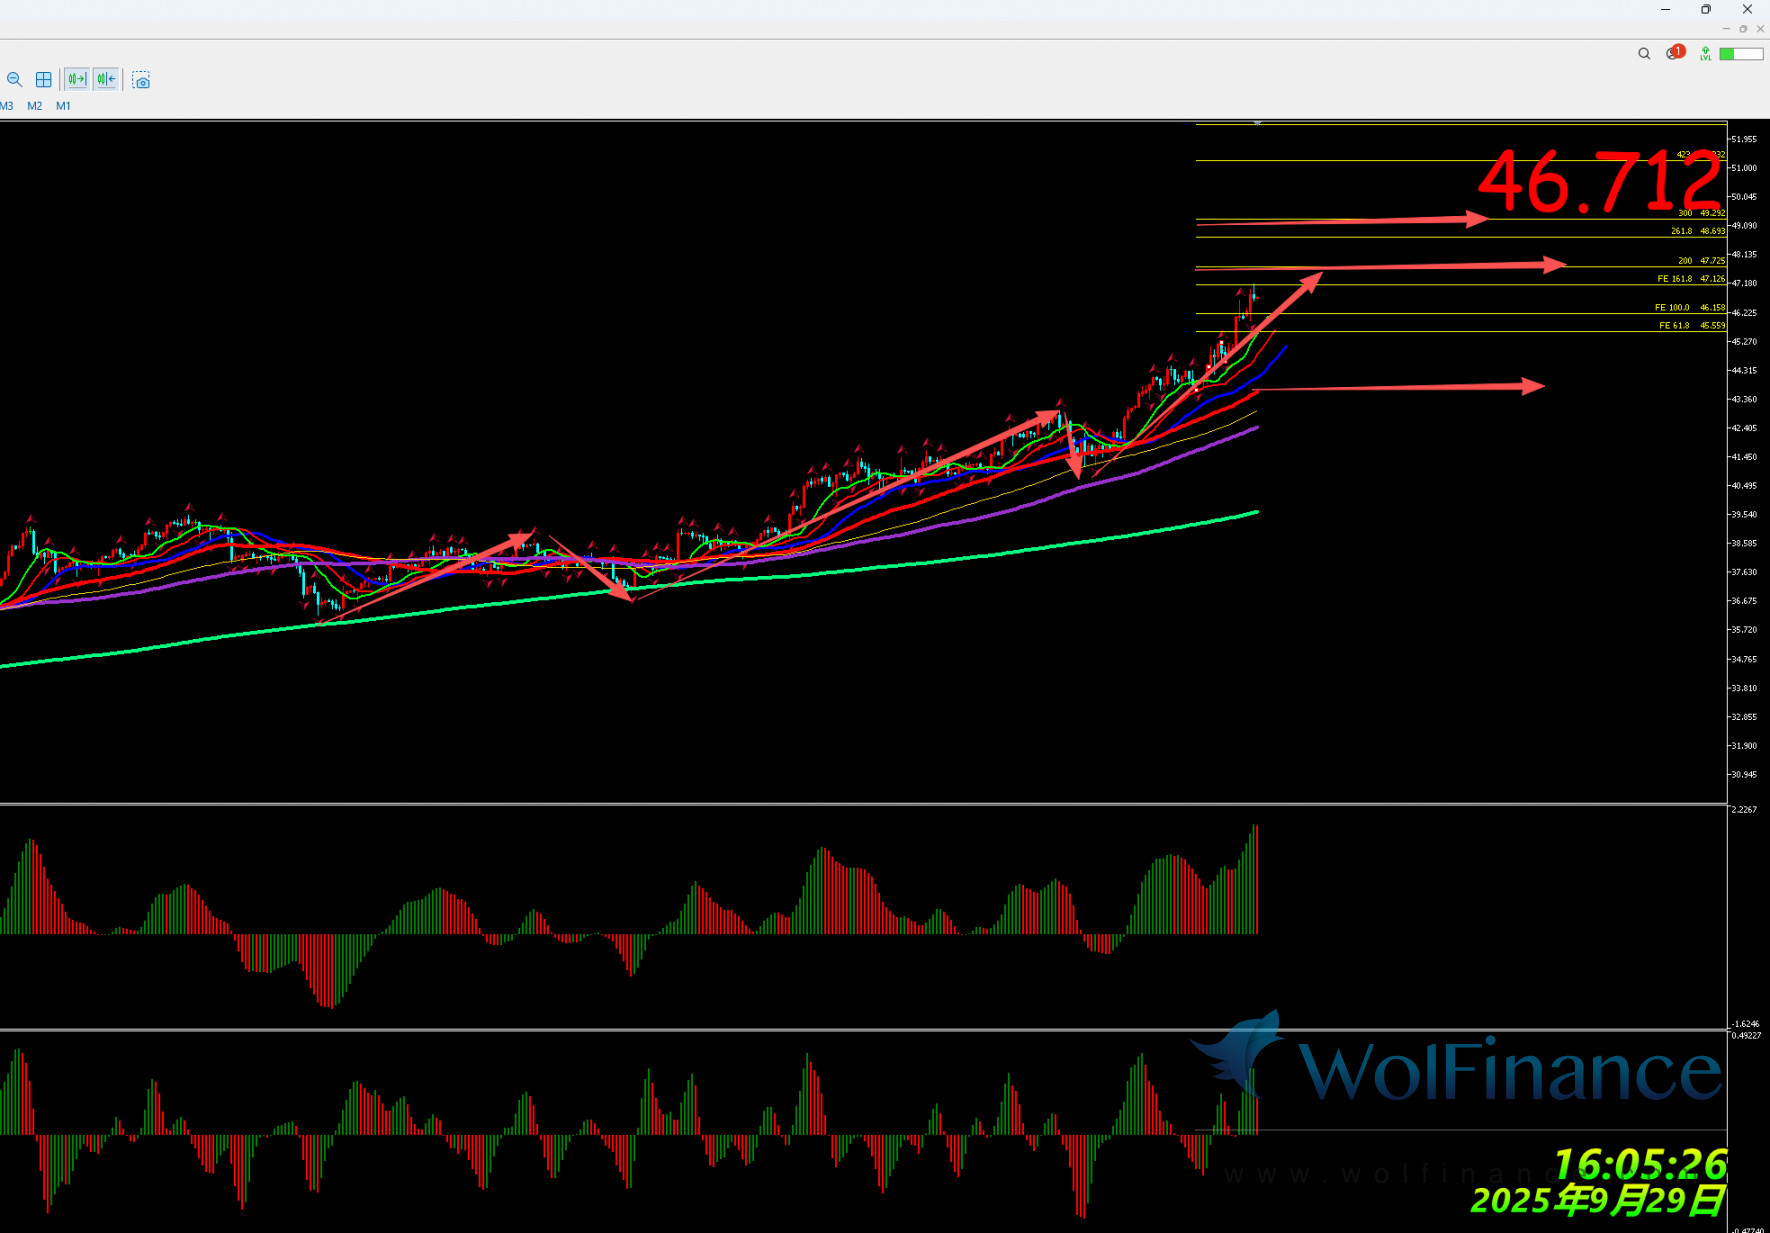Toggle chart shift from right border

(106, 80)
